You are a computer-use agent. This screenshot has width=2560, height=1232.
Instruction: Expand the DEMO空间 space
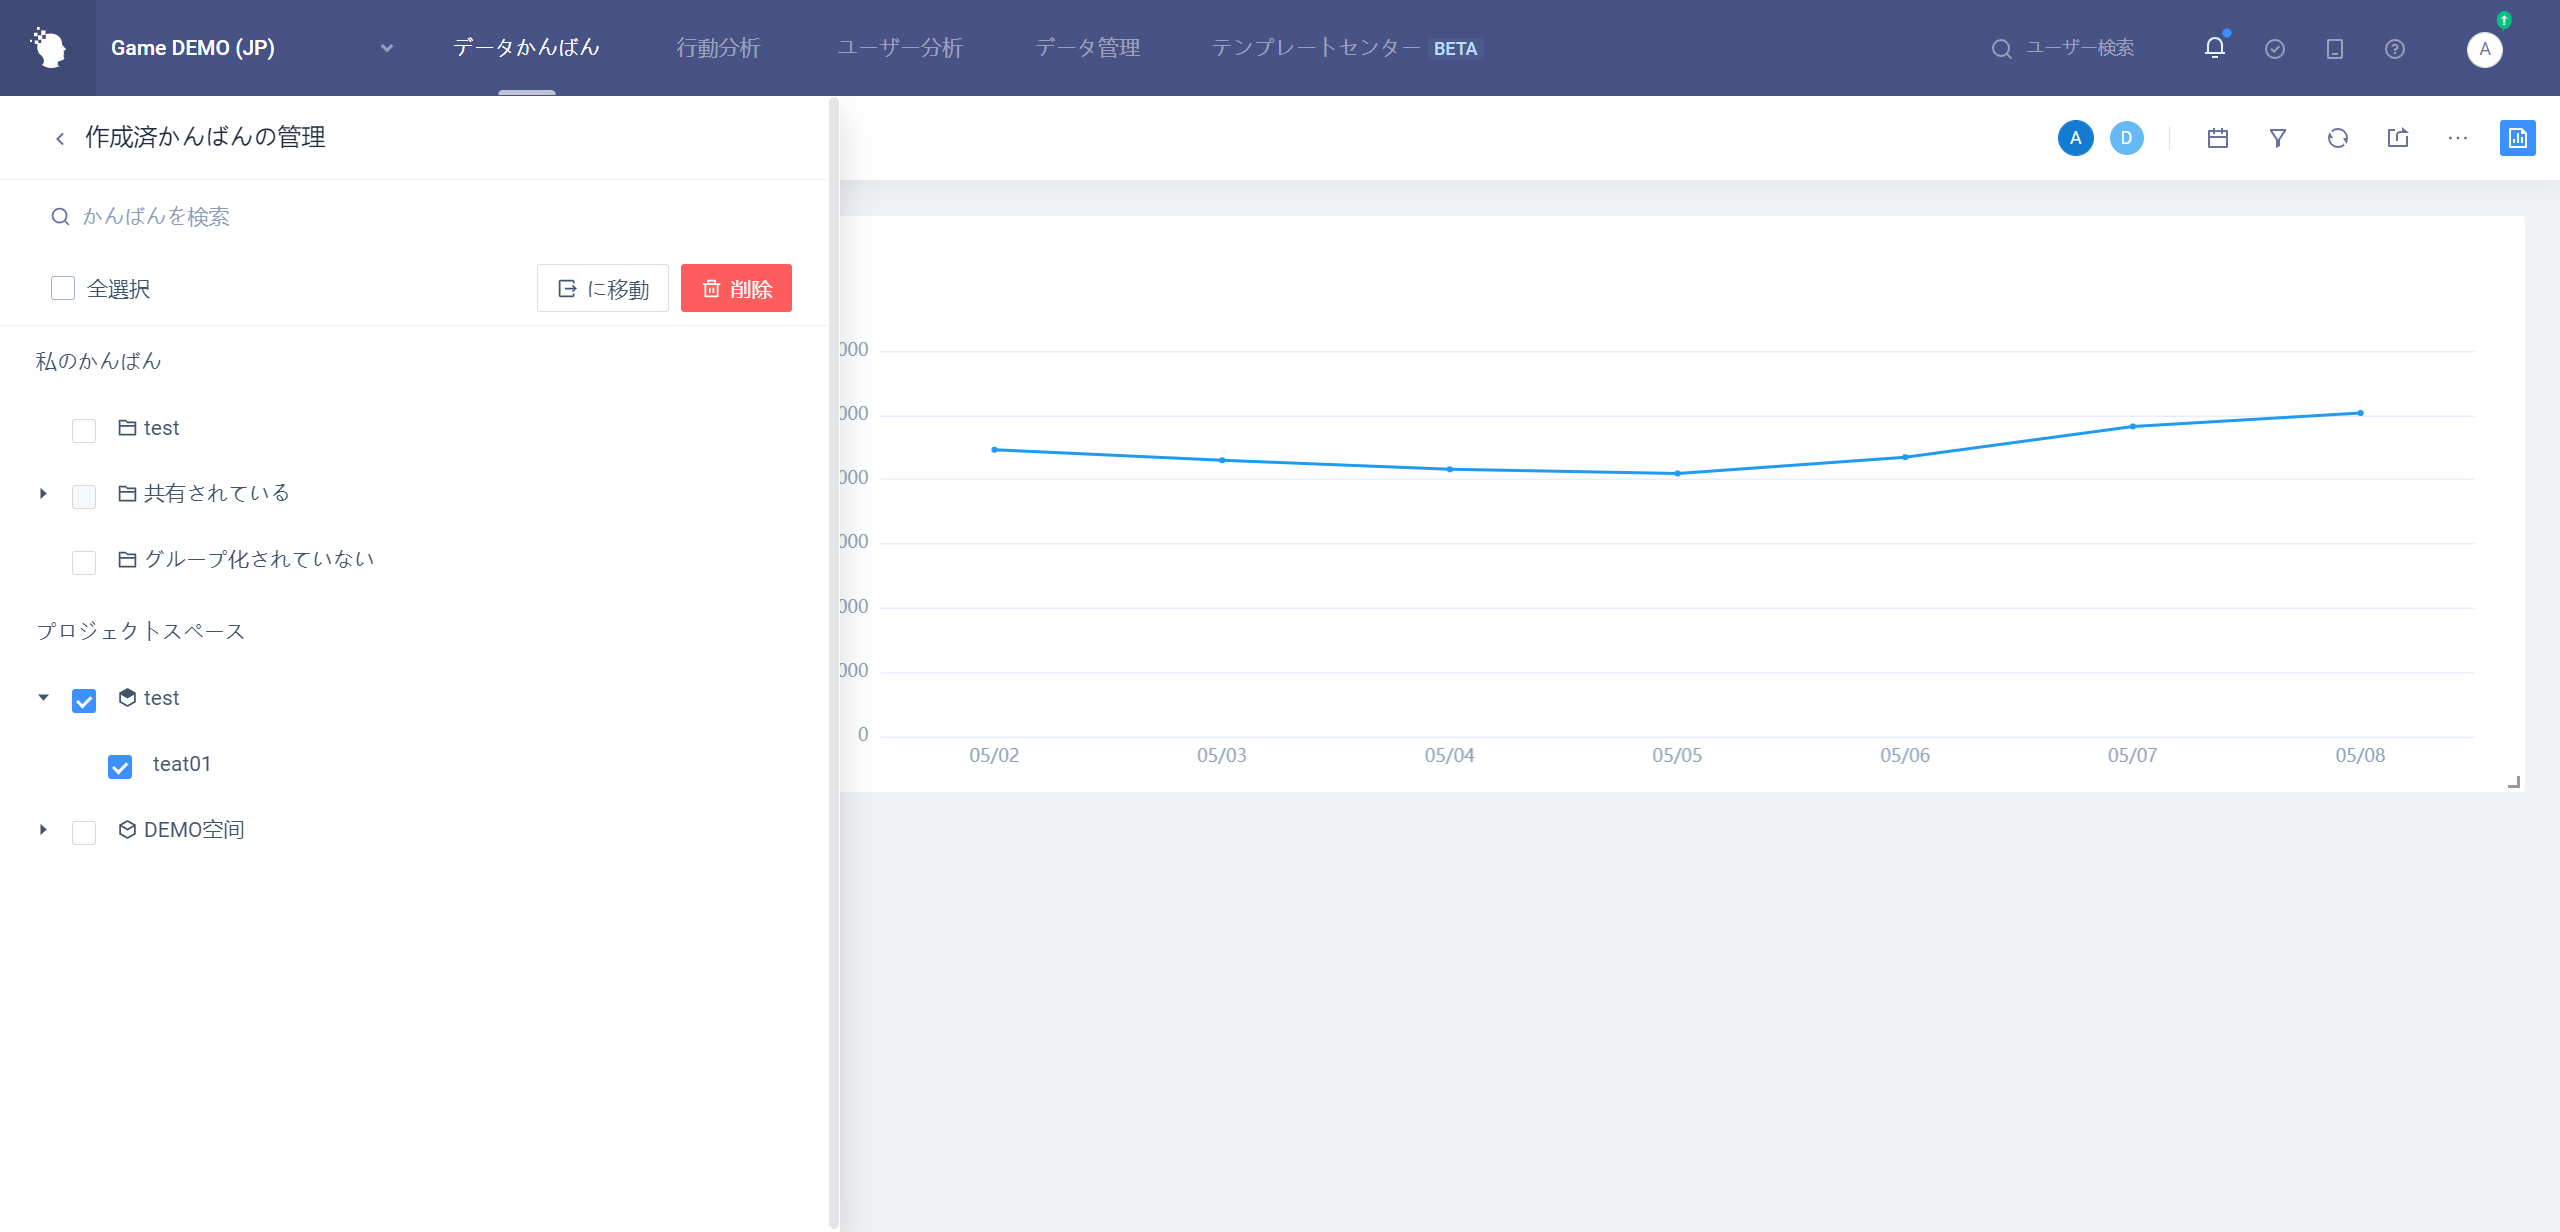pos(43,830)
